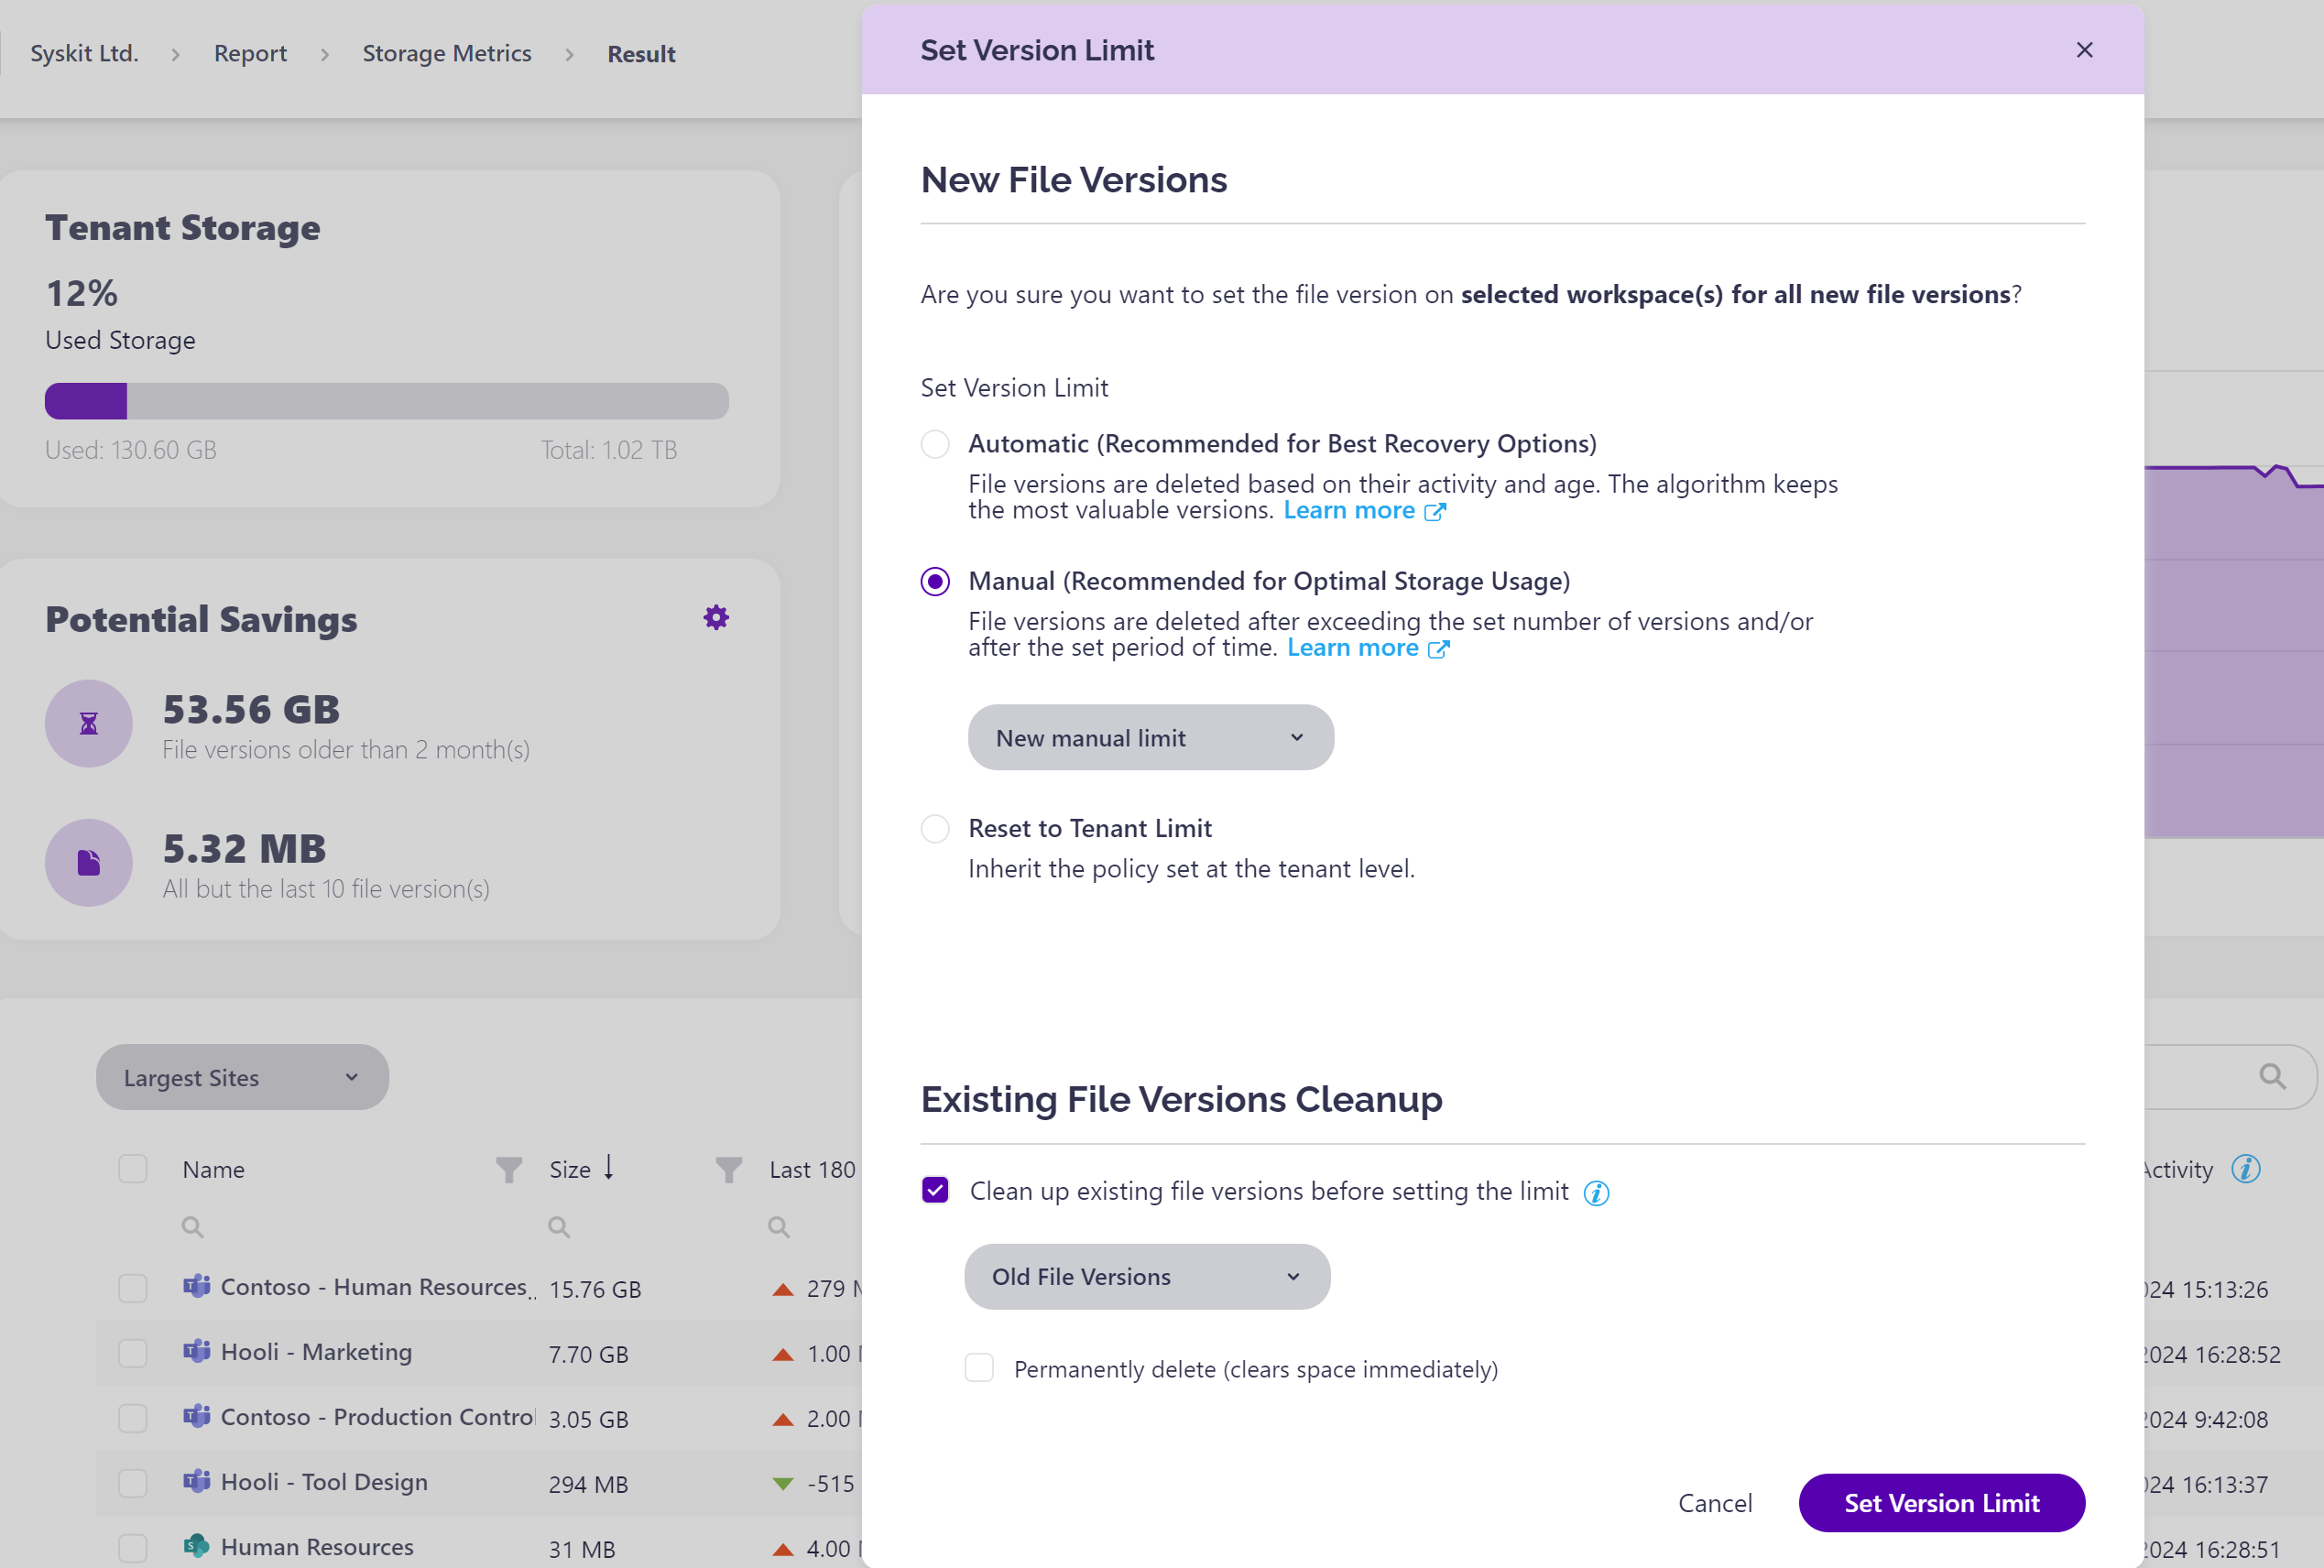Image resolution: width=2324 pixels, height=1568 pixels.
Task: Toggle Clean up existing file versions checkbox
Action: tap(935, 1190)
